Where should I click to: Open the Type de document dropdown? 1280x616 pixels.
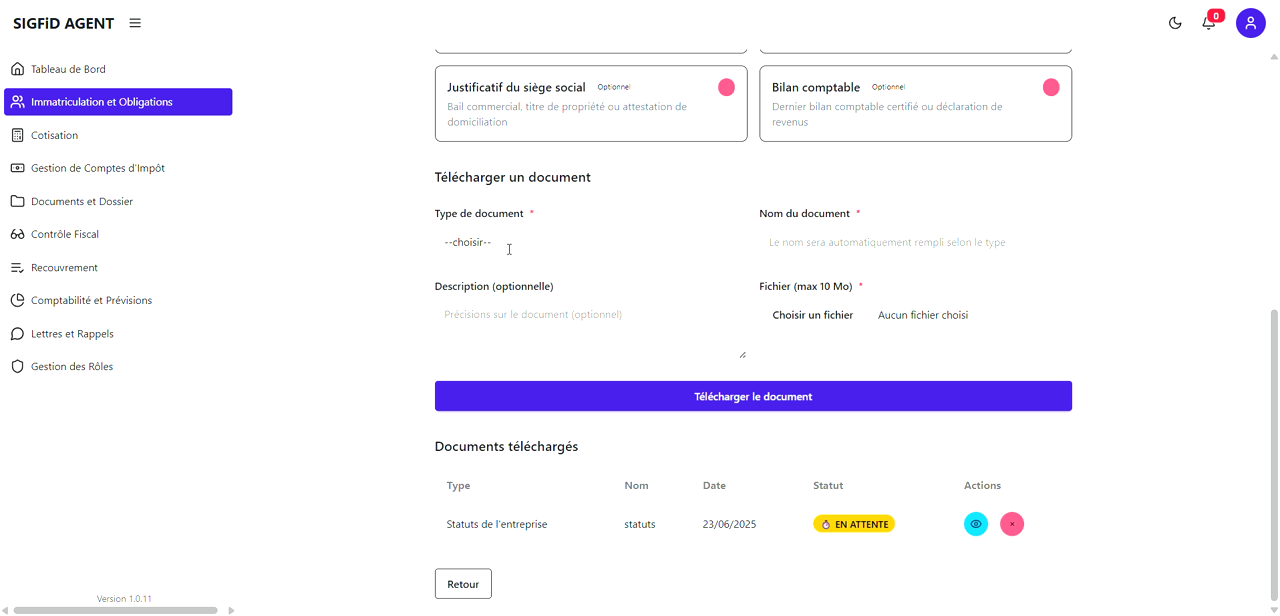pos(590,242)
